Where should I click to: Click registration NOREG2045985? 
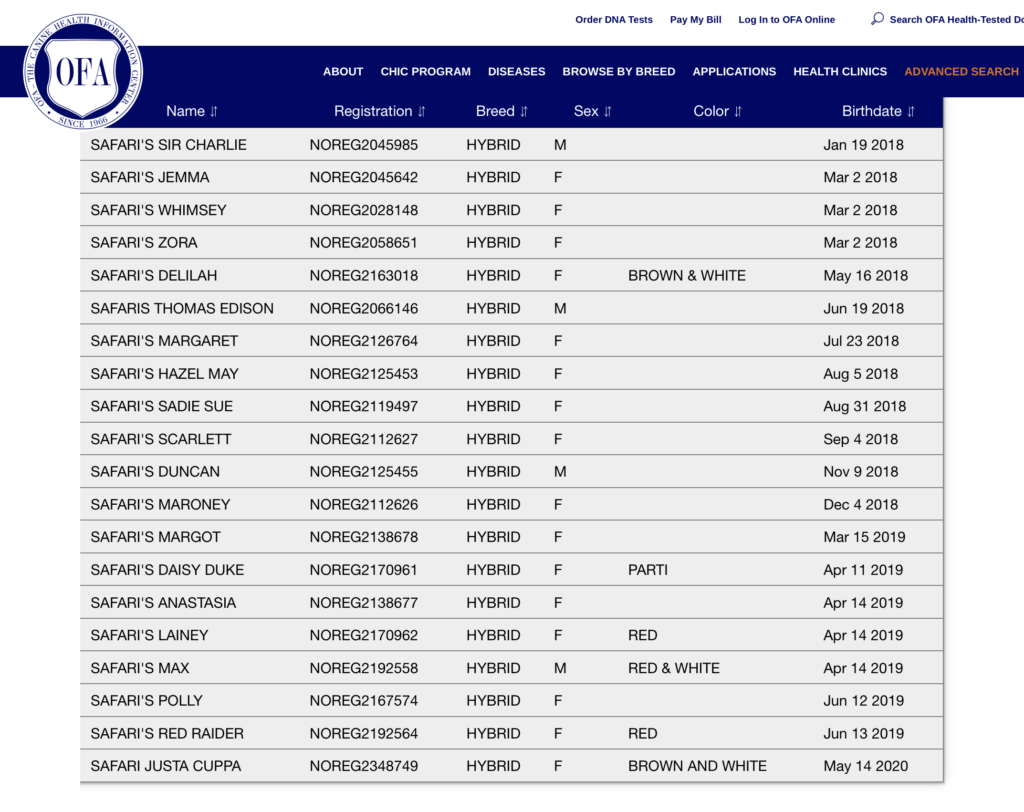click(364, 145)
